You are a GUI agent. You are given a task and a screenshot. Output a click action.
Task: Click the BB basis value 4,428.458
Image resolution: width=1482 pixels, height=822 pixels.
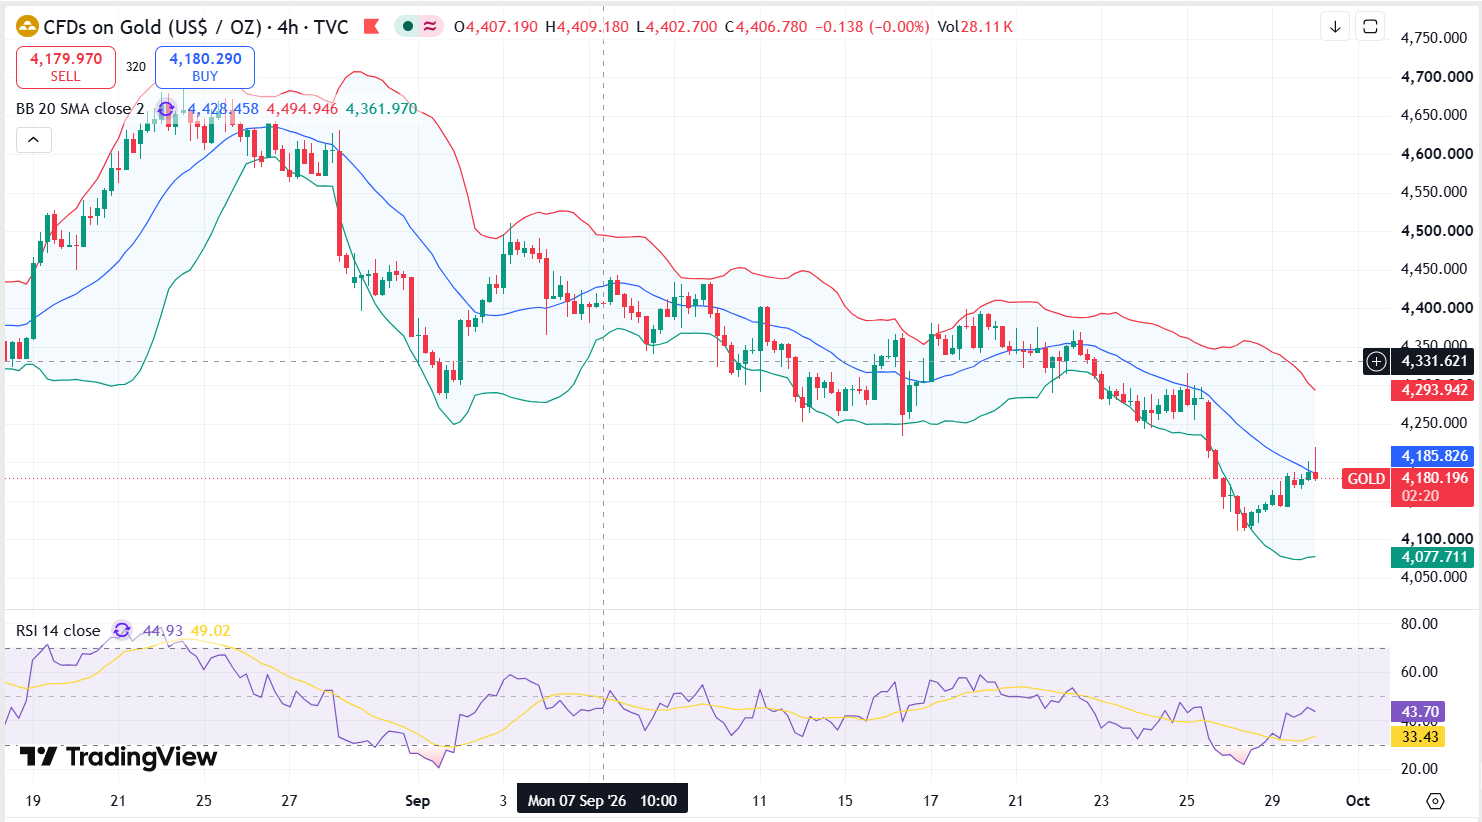(x=223, y=109)
